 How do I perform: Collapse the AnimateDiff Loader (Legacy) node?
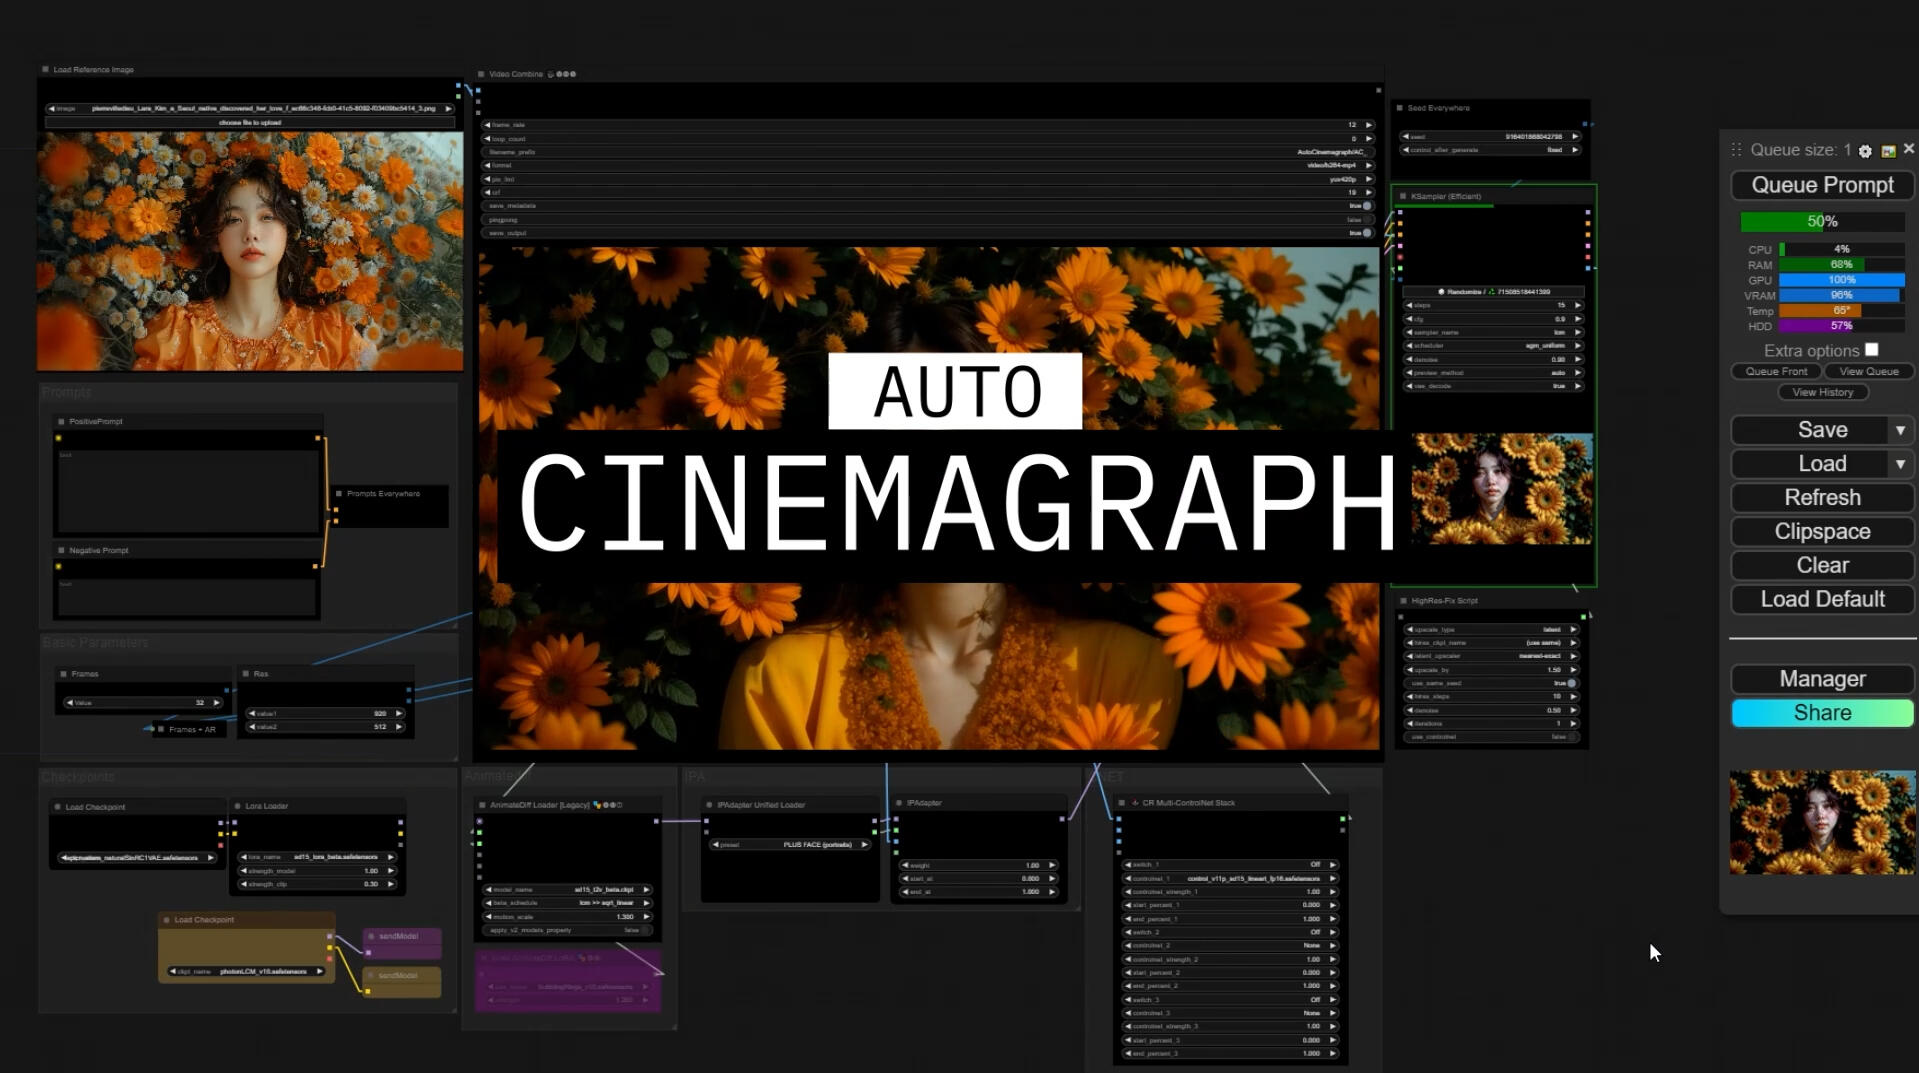pyautogui.click(x=484, y=803)
